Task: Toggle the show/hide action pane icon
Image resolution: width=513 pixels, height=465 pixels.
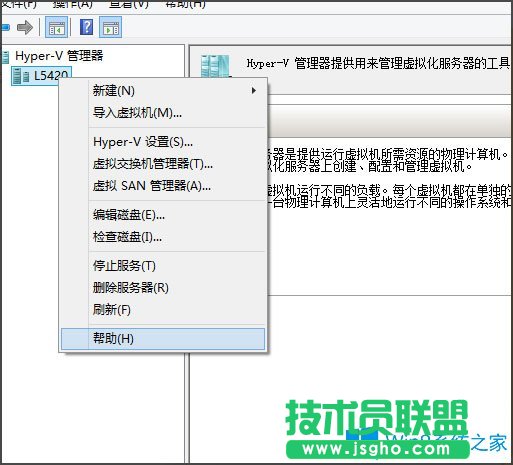Action: coord(110,27)
